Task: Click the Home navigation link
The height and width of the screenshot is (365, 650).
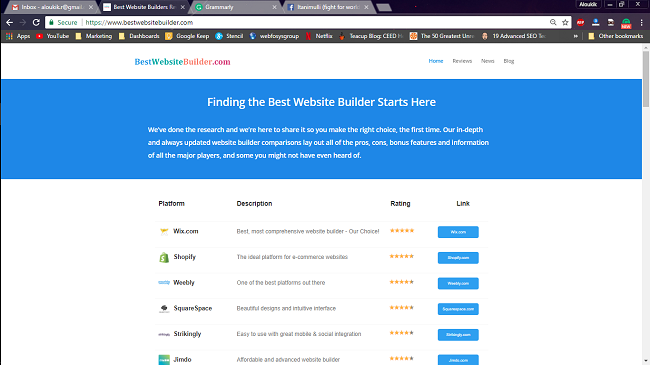Action: [x=436, y=61]
